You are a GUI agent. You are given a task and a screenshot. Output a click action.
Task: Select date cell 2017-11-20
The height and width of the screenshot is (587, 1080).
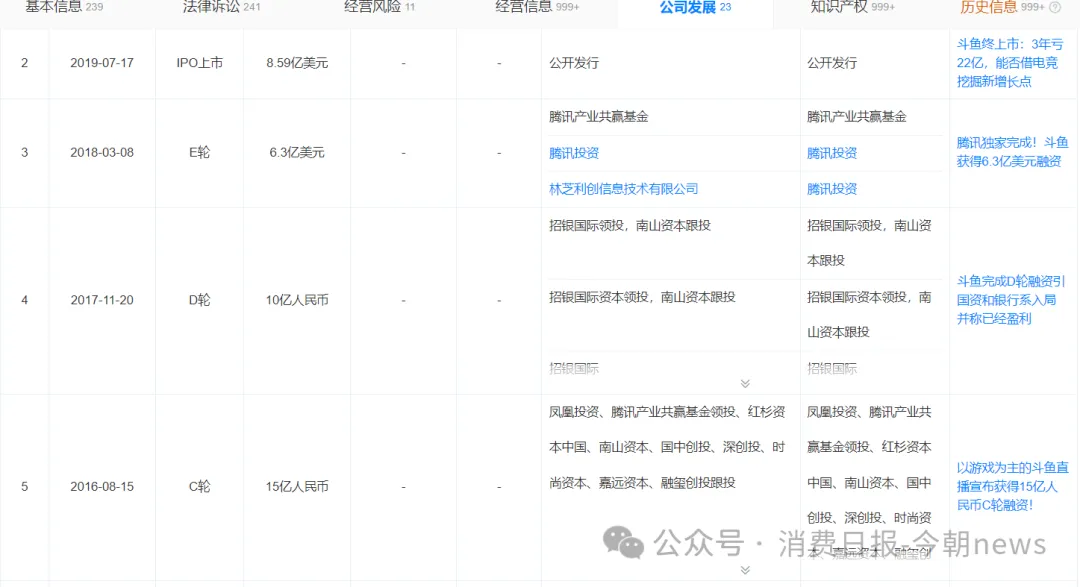[102, 300]
